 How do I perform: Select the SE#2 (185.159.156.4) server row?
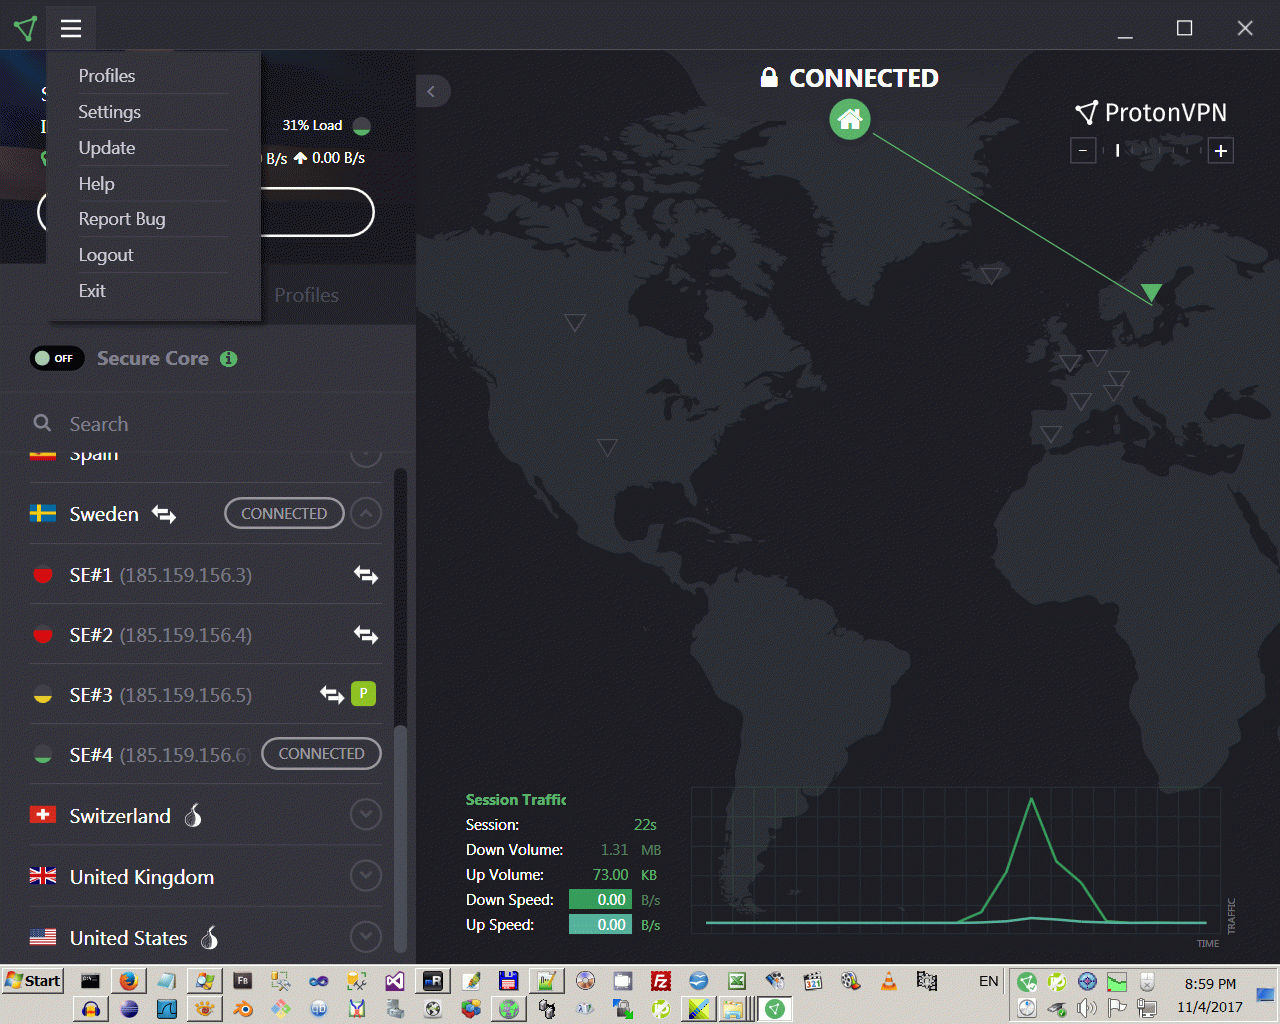pyautogui.click(x=205, y=635)
